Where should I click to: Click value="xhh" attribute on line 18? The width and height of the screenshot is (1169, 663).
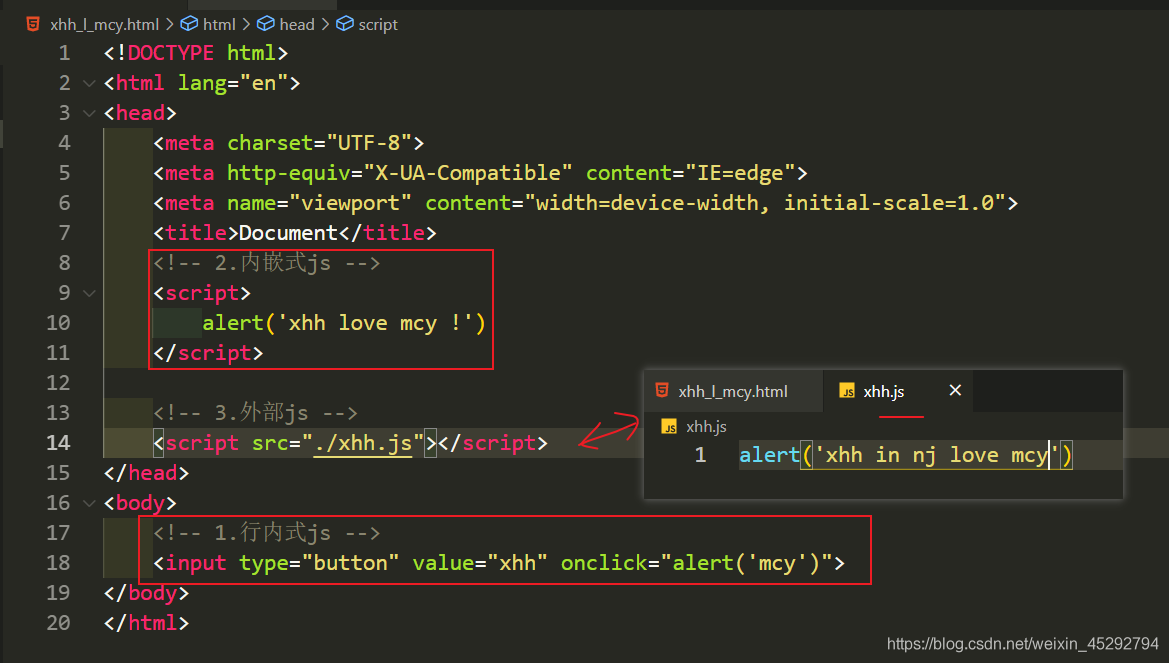click(x=480, y=563)
